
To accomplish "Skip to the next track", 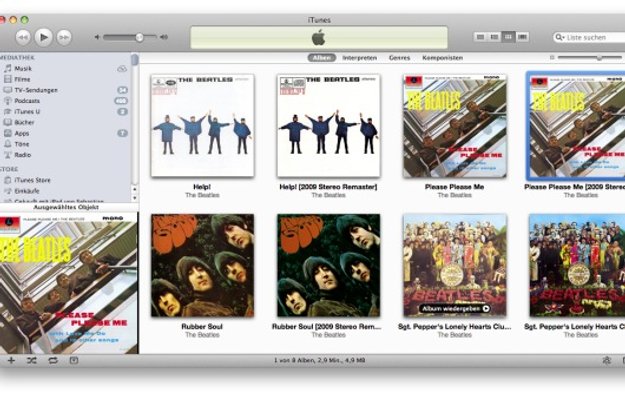I will 64,37.
